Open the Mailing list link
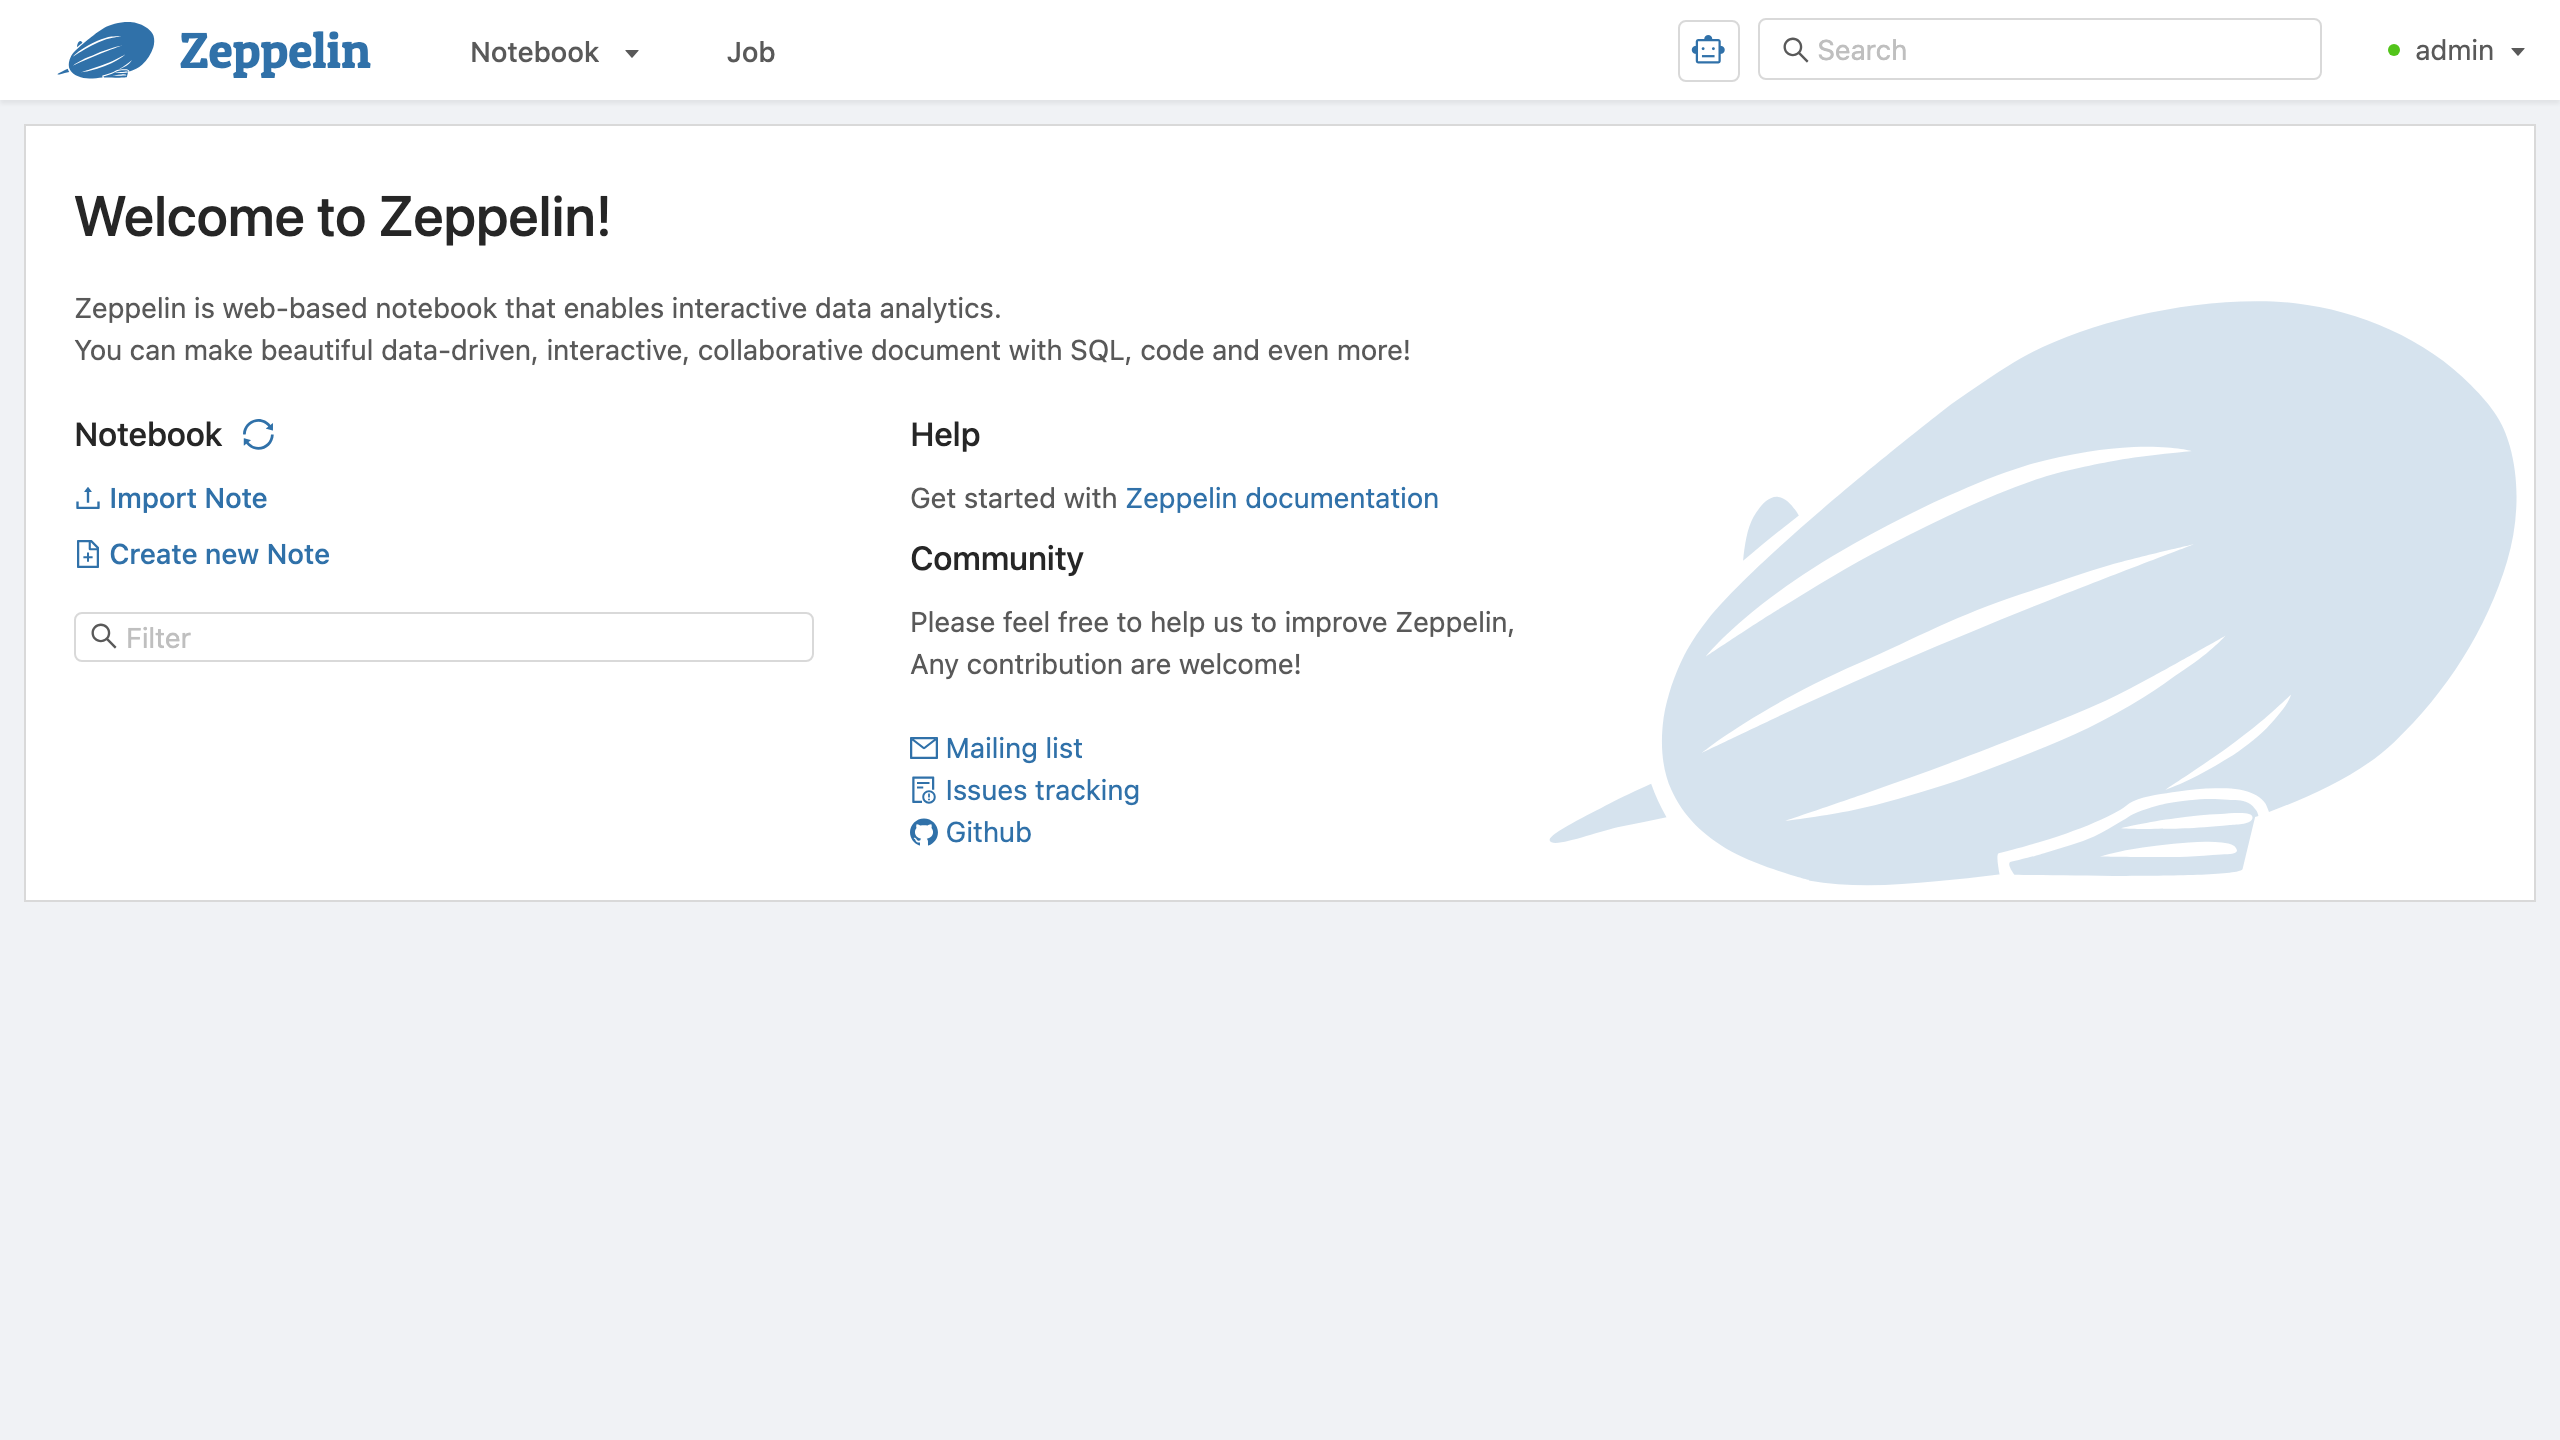Screen dimensions: 2560x1440 pos(1014,748)
